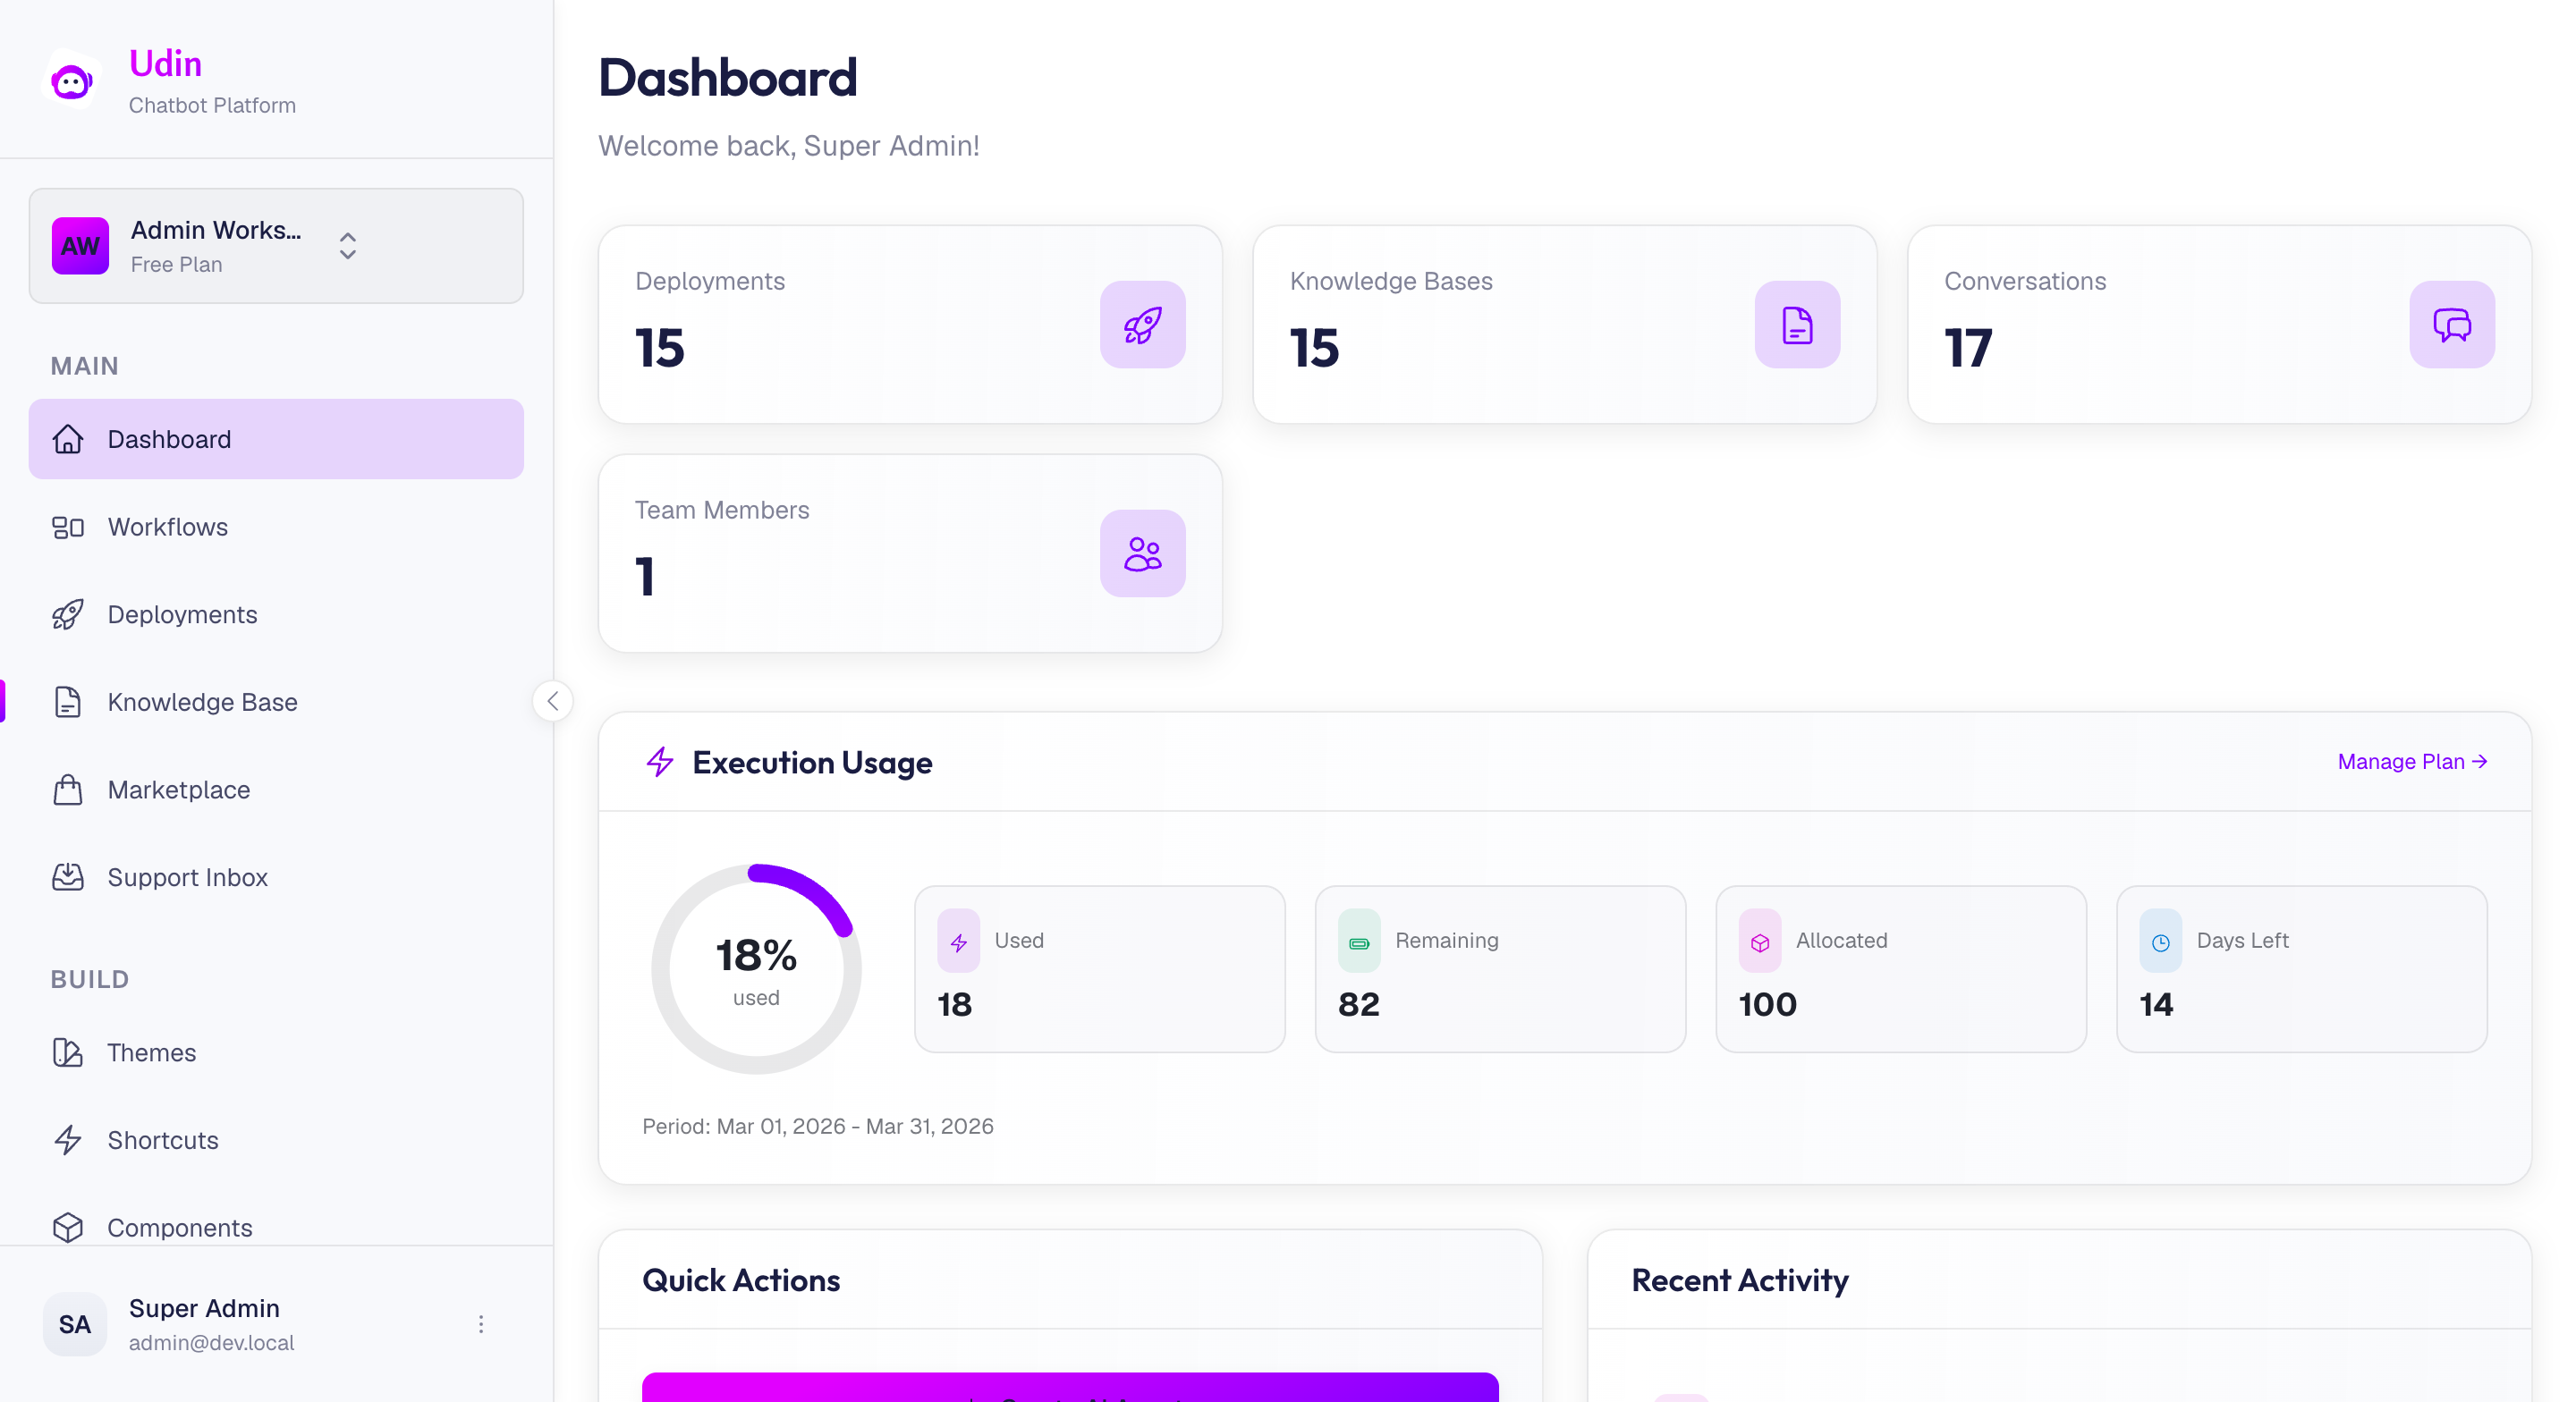Select Knowledge Base in the MAIN menu

202,701
